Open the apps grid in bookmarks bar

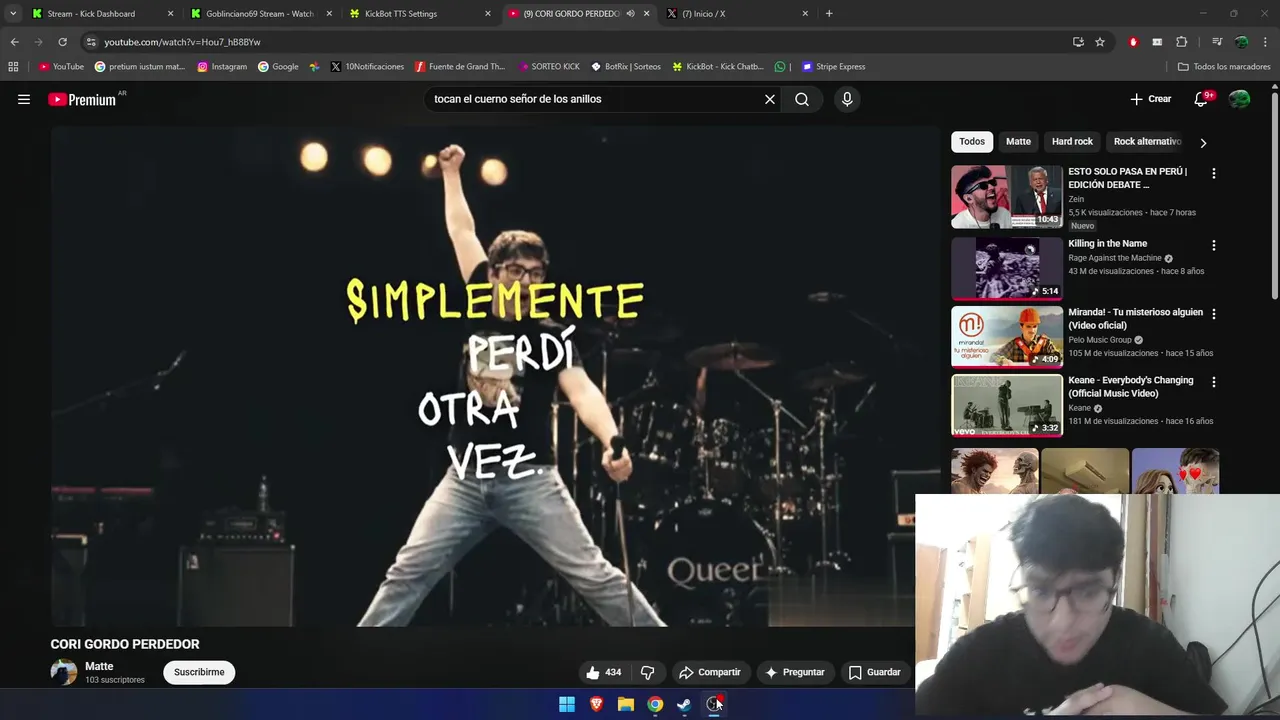pyautogui.click(x=13, y=67)
